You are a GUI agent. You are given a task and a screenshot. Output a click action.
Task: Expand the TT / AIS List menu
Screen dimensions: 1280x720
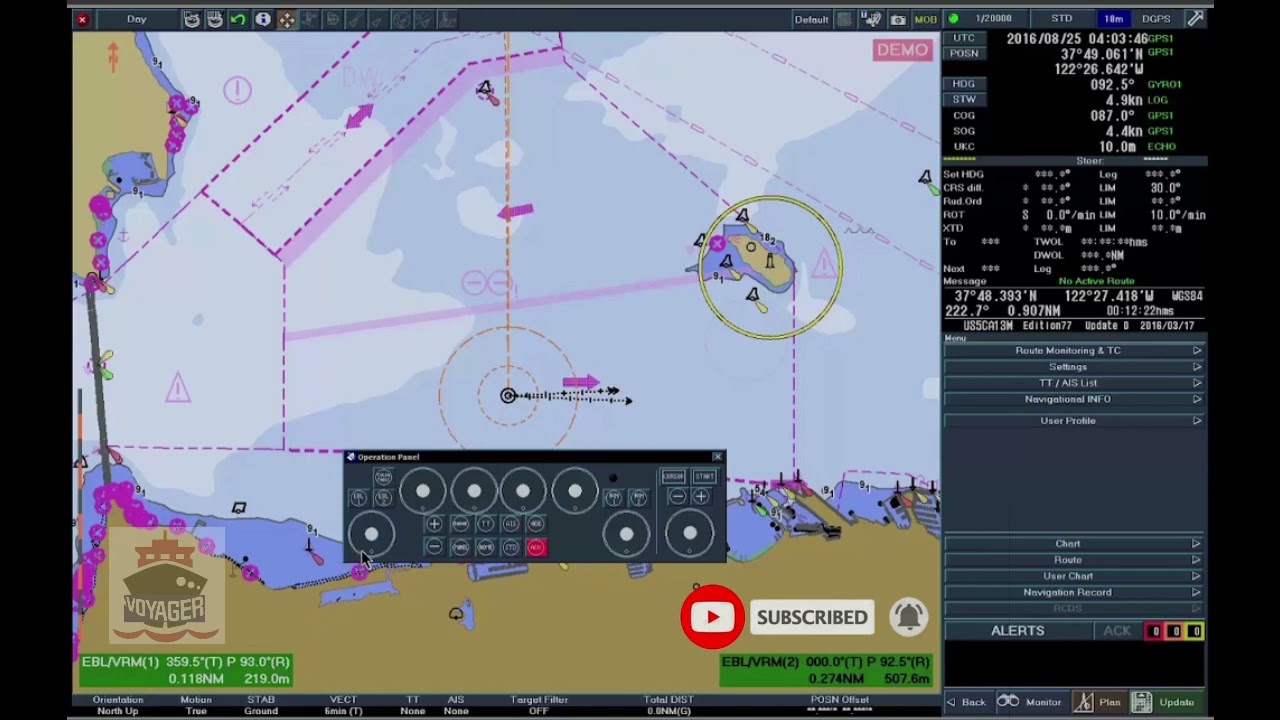(x=1073, y=383)
